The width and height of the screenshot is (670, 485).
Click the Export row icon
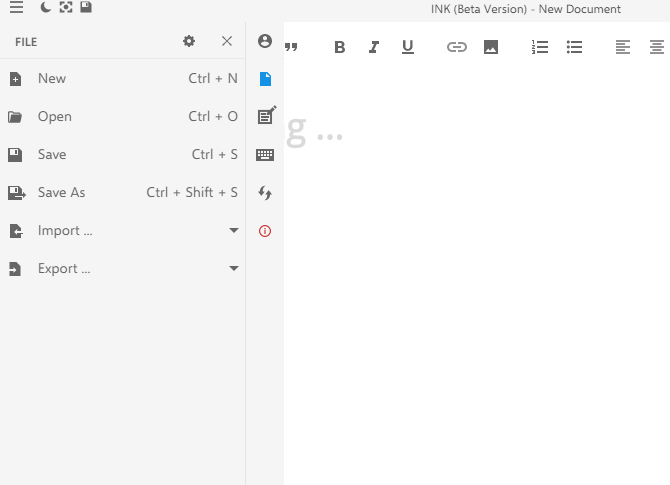click(x=15, y=269)
